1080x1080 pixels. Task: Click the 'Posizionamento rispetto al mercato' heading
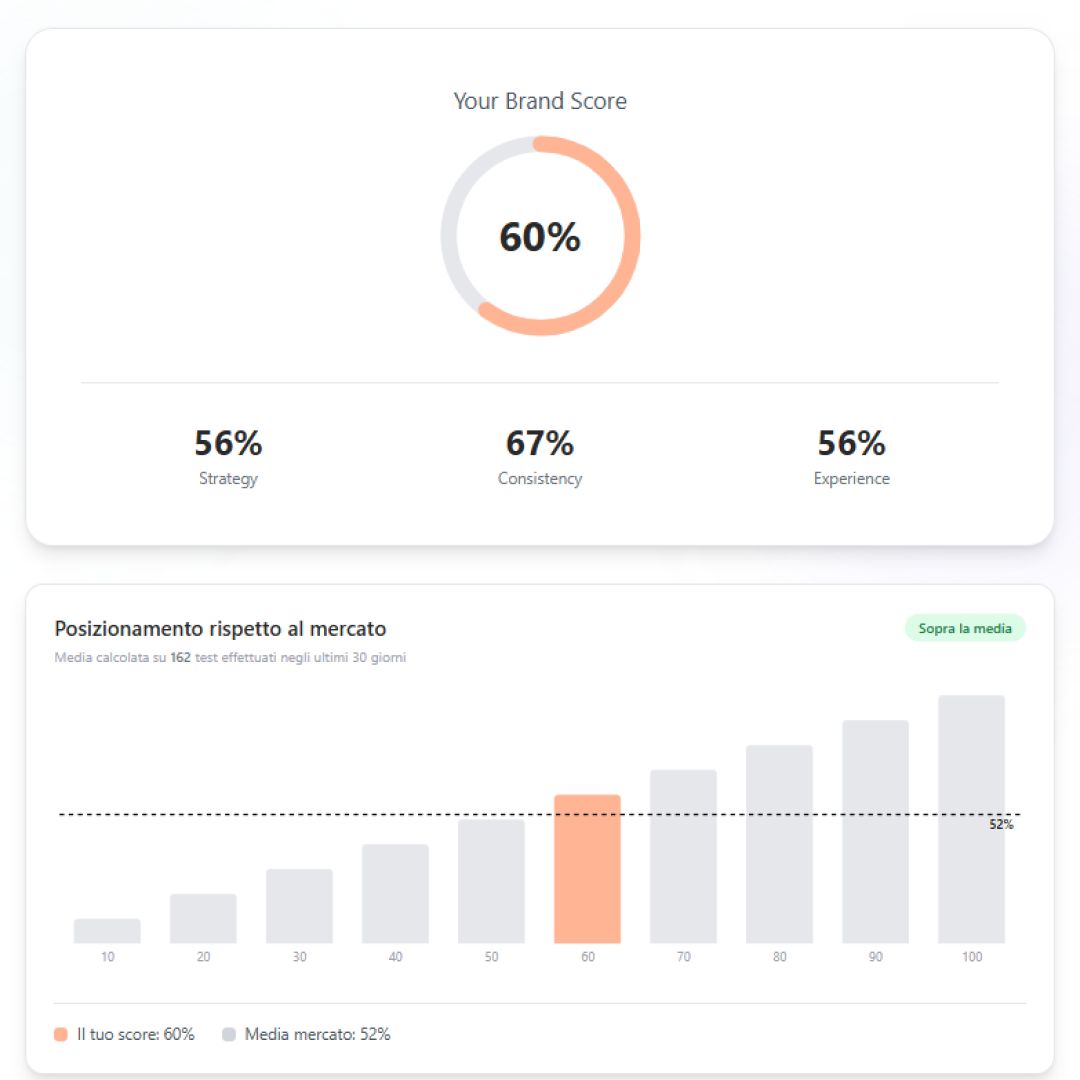click(x=220, y=629)
